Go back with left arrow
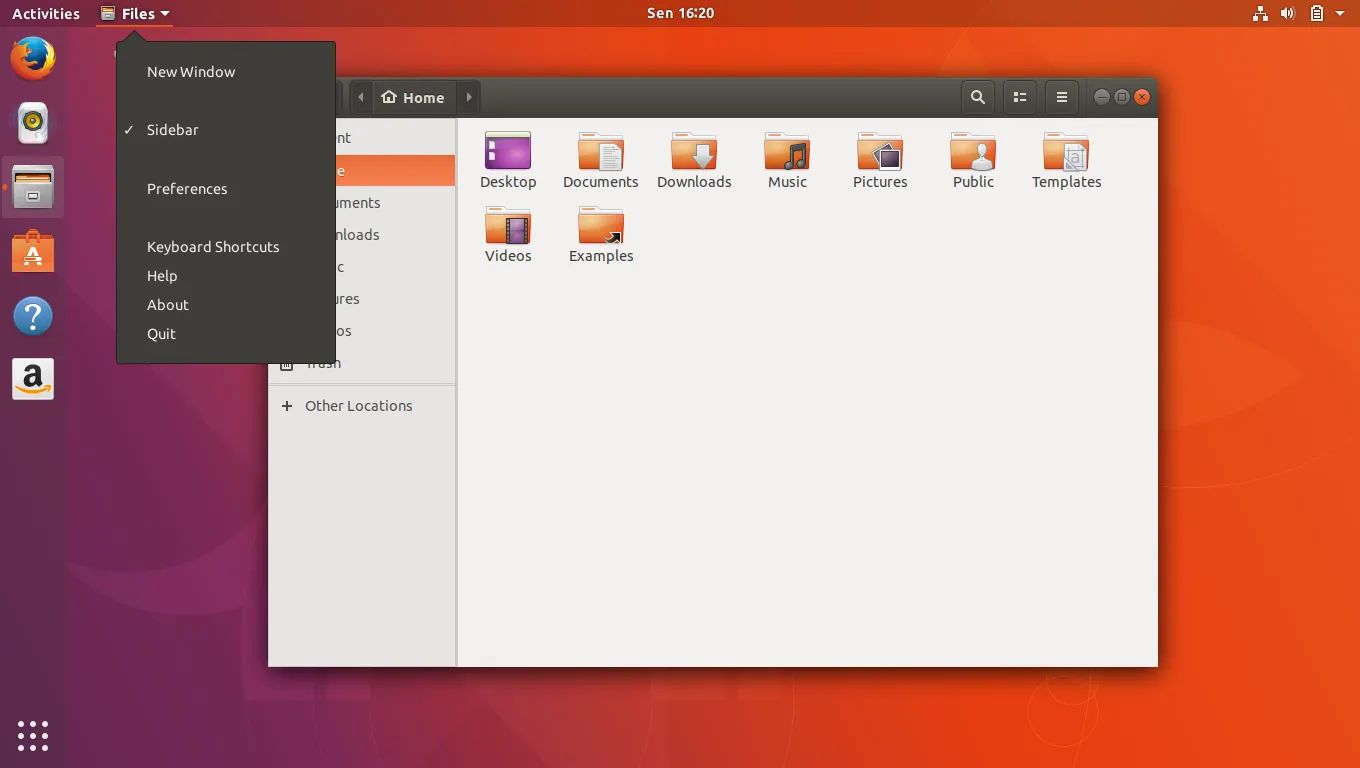Screen dimensions: 1360x768 point(361,97)
